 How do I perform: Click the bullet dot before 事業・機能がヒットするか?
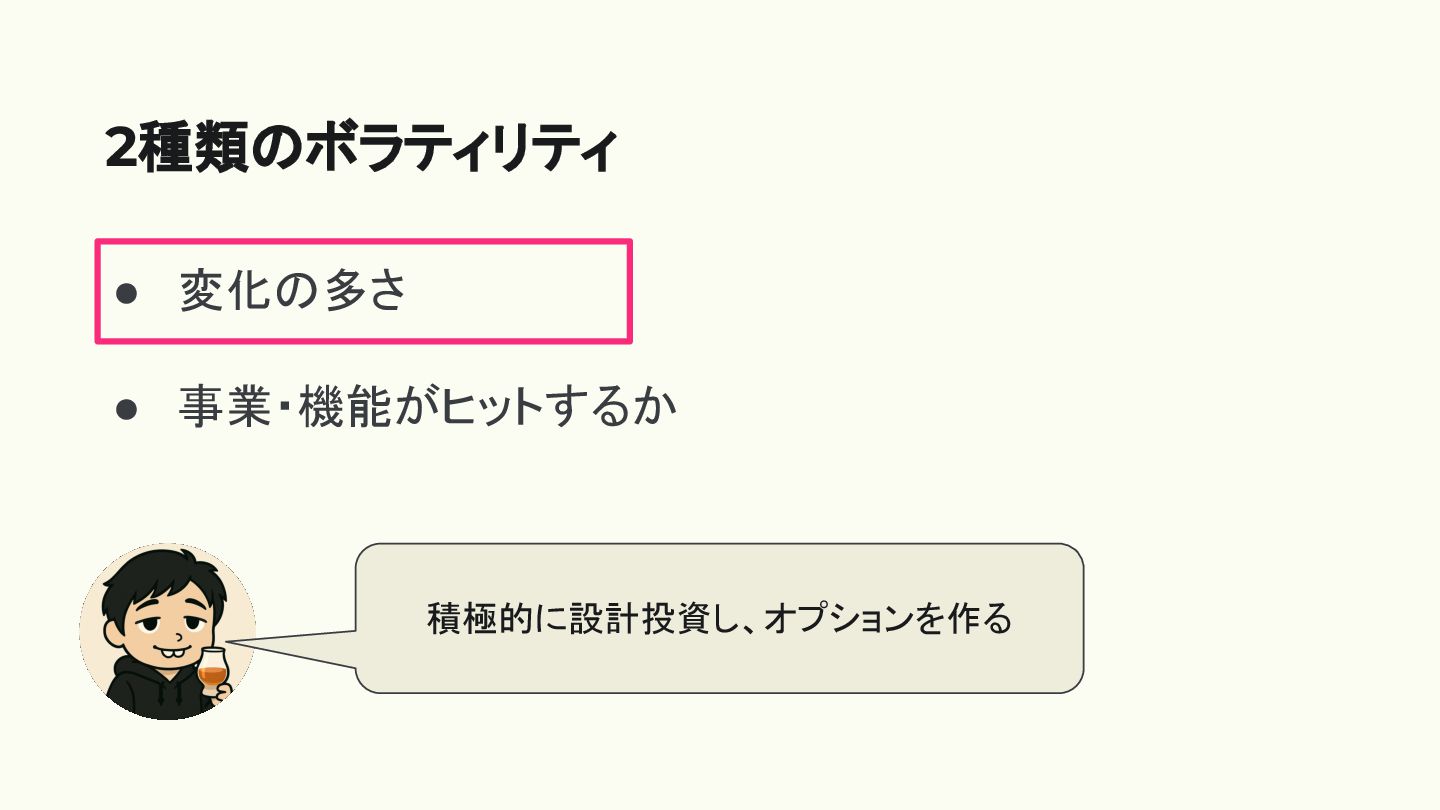tap(126, 410)
